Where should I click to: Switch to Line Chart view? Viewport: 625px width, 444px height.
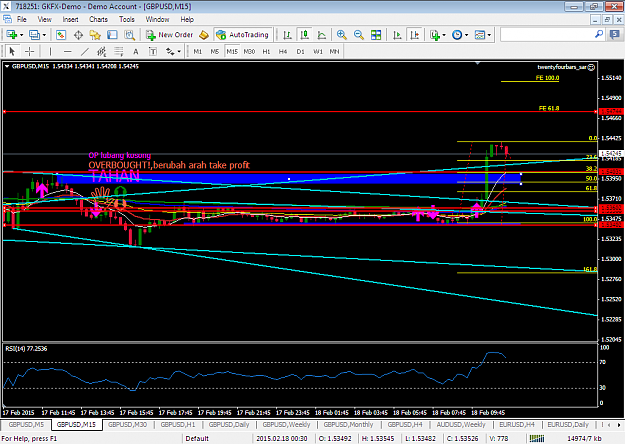[x=322, y=35]
